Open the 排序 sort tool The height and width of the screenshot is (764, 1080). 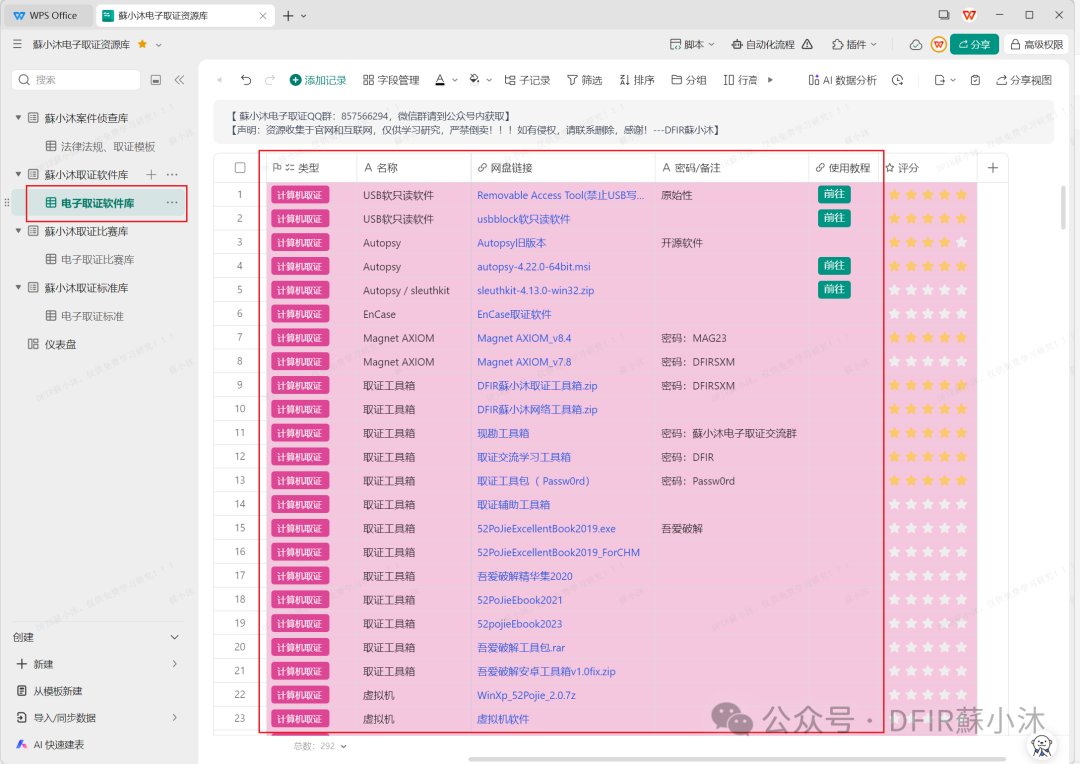pos(636,80)
